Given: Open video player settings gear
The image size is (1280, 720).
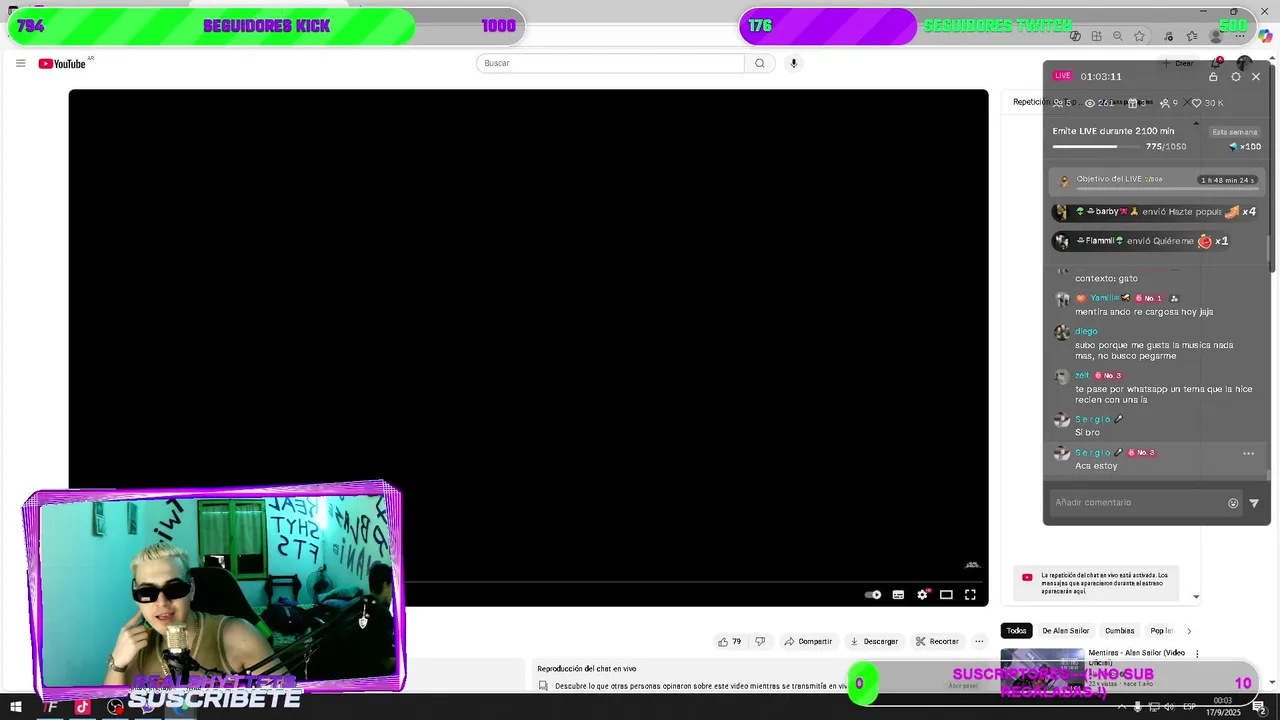Looking at the screenshot, I should [922, 595].
